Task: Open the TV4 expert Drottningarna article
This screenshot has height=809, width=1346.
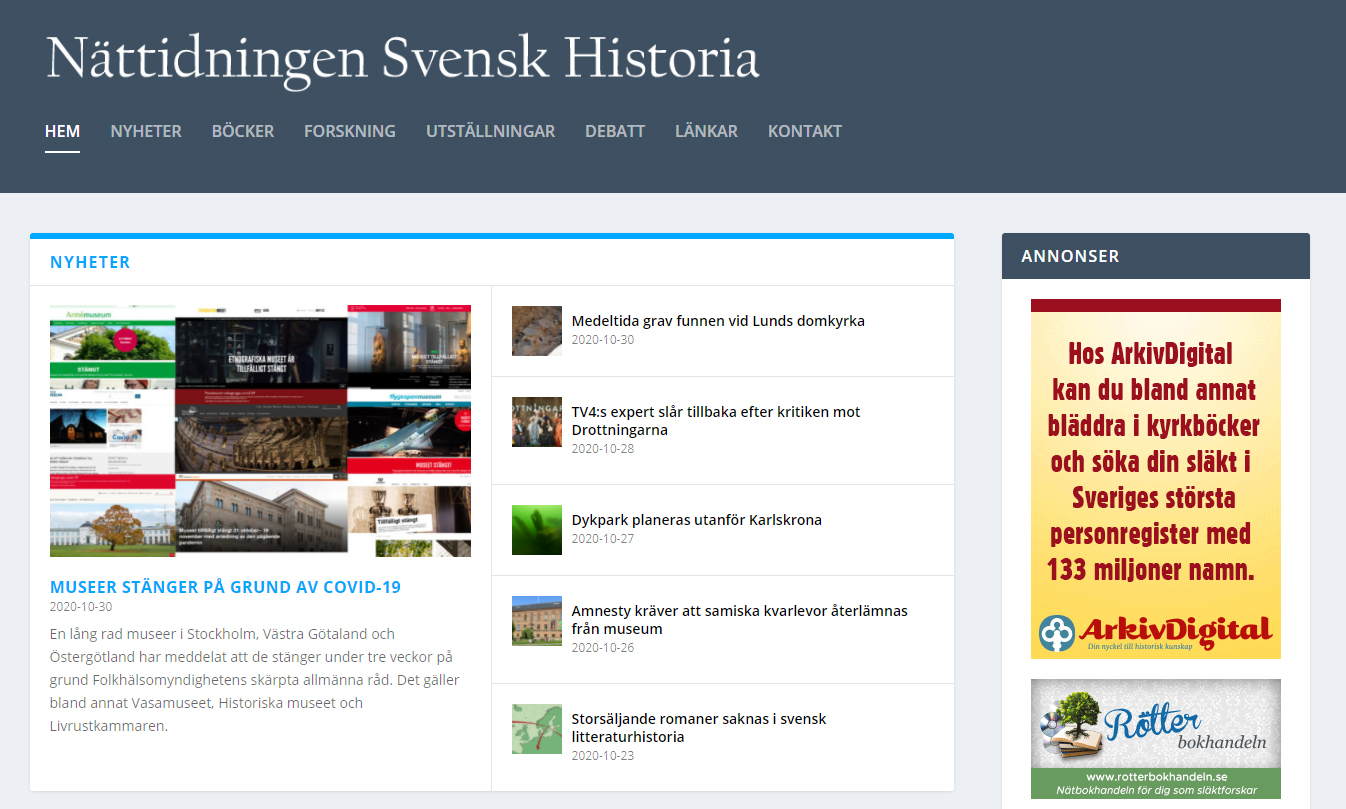Action: pos(716,421)
